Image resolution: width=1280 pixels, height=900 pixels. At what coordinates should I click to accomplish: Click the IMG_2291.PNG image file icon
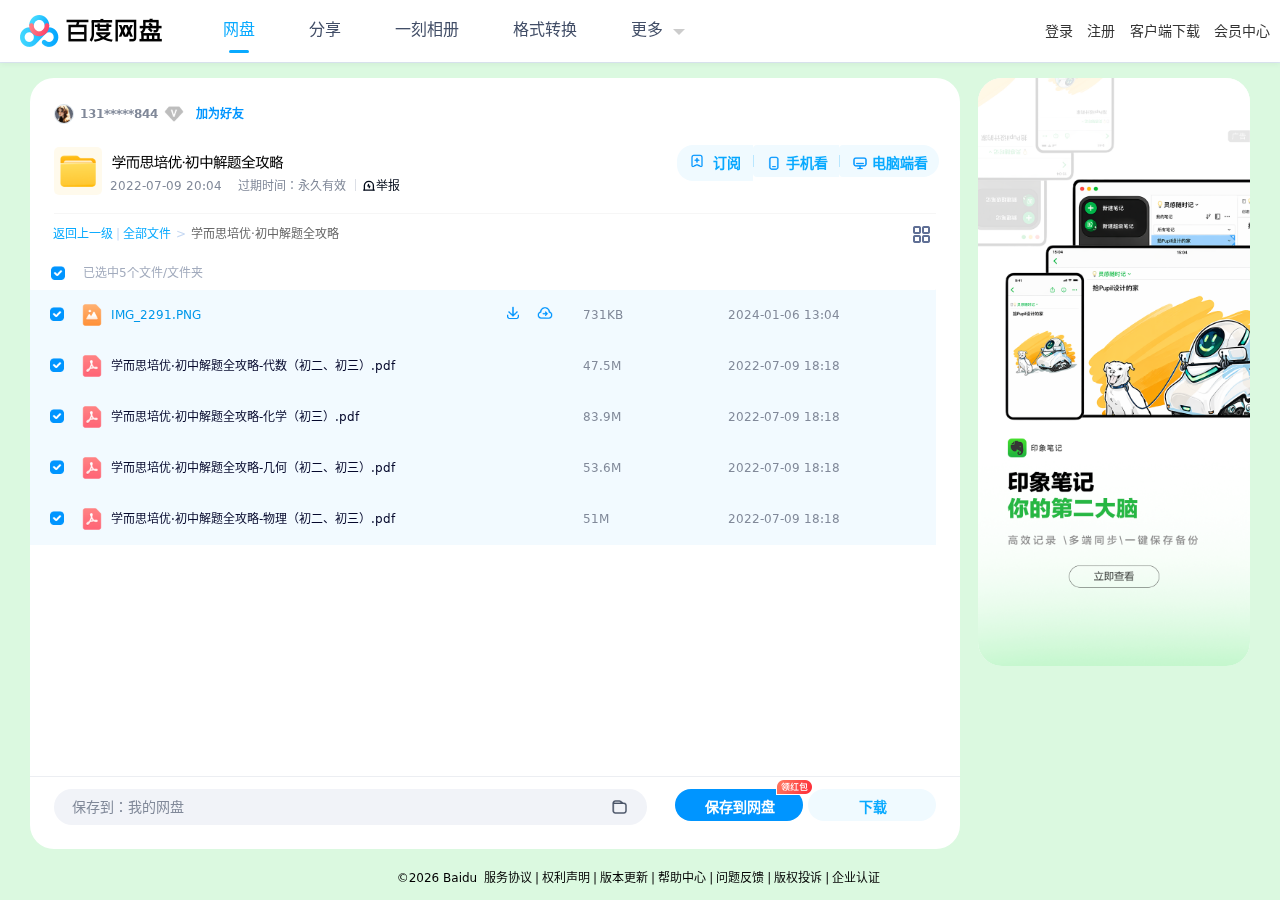pos(92,315)
